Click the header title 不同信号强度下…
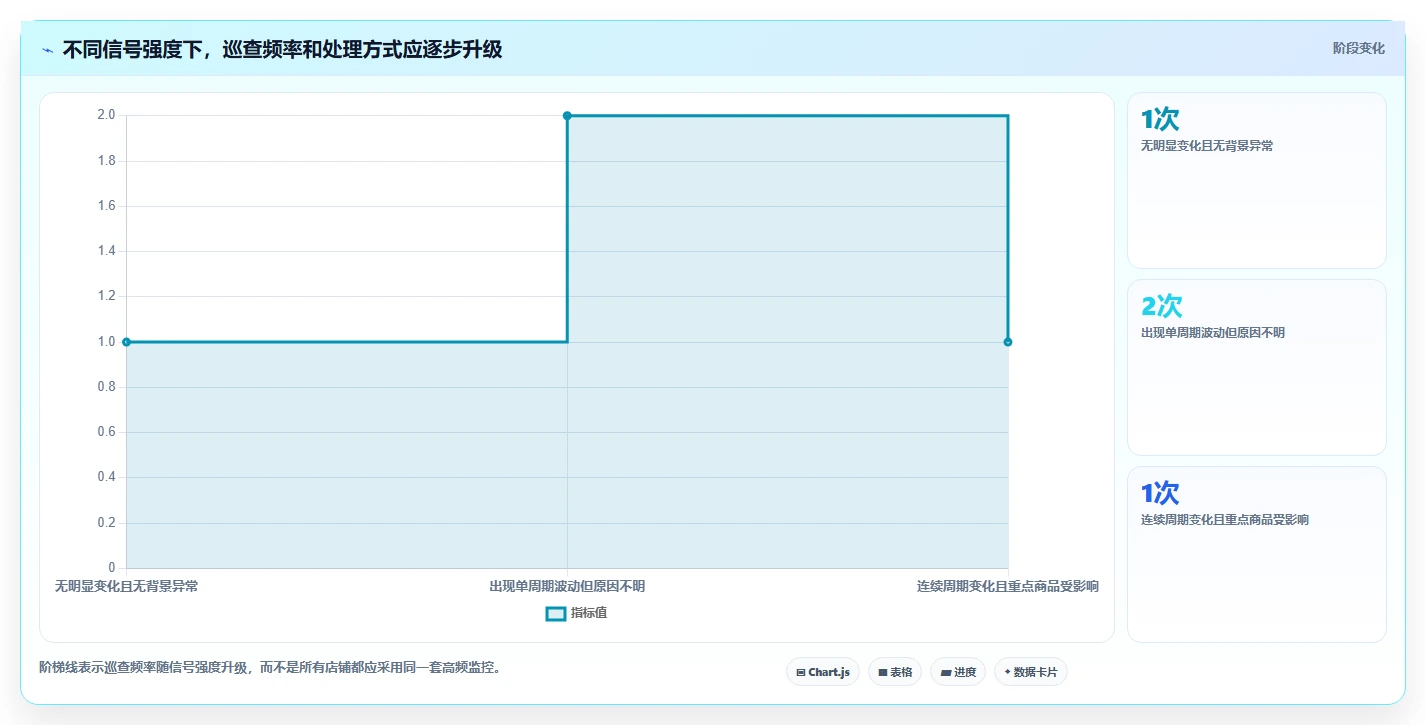The height and width of the screenshot is (725, 1426). (282, 50)
